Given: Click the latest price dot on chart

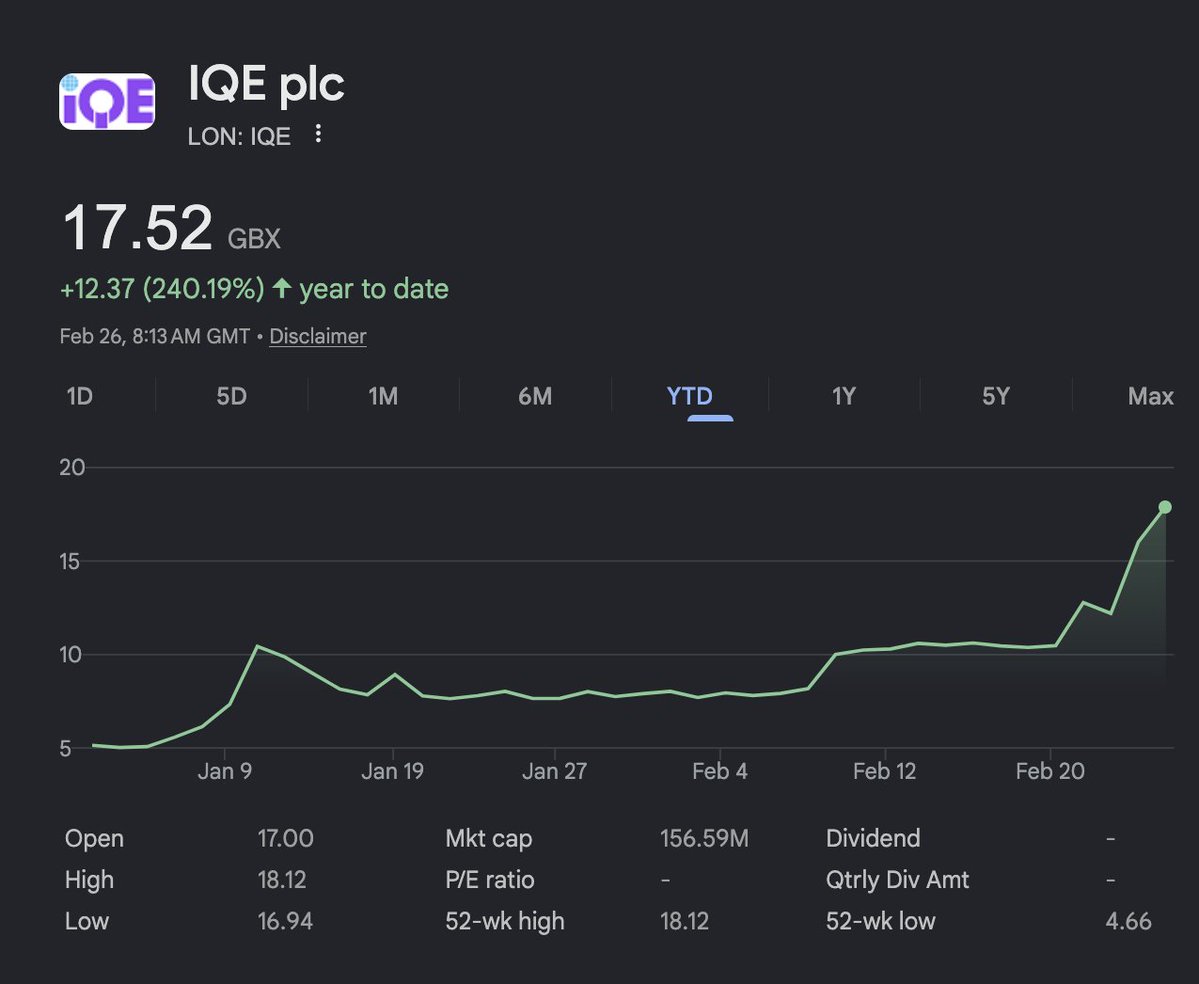Looking at the screenshot, I should [1165, 507].
